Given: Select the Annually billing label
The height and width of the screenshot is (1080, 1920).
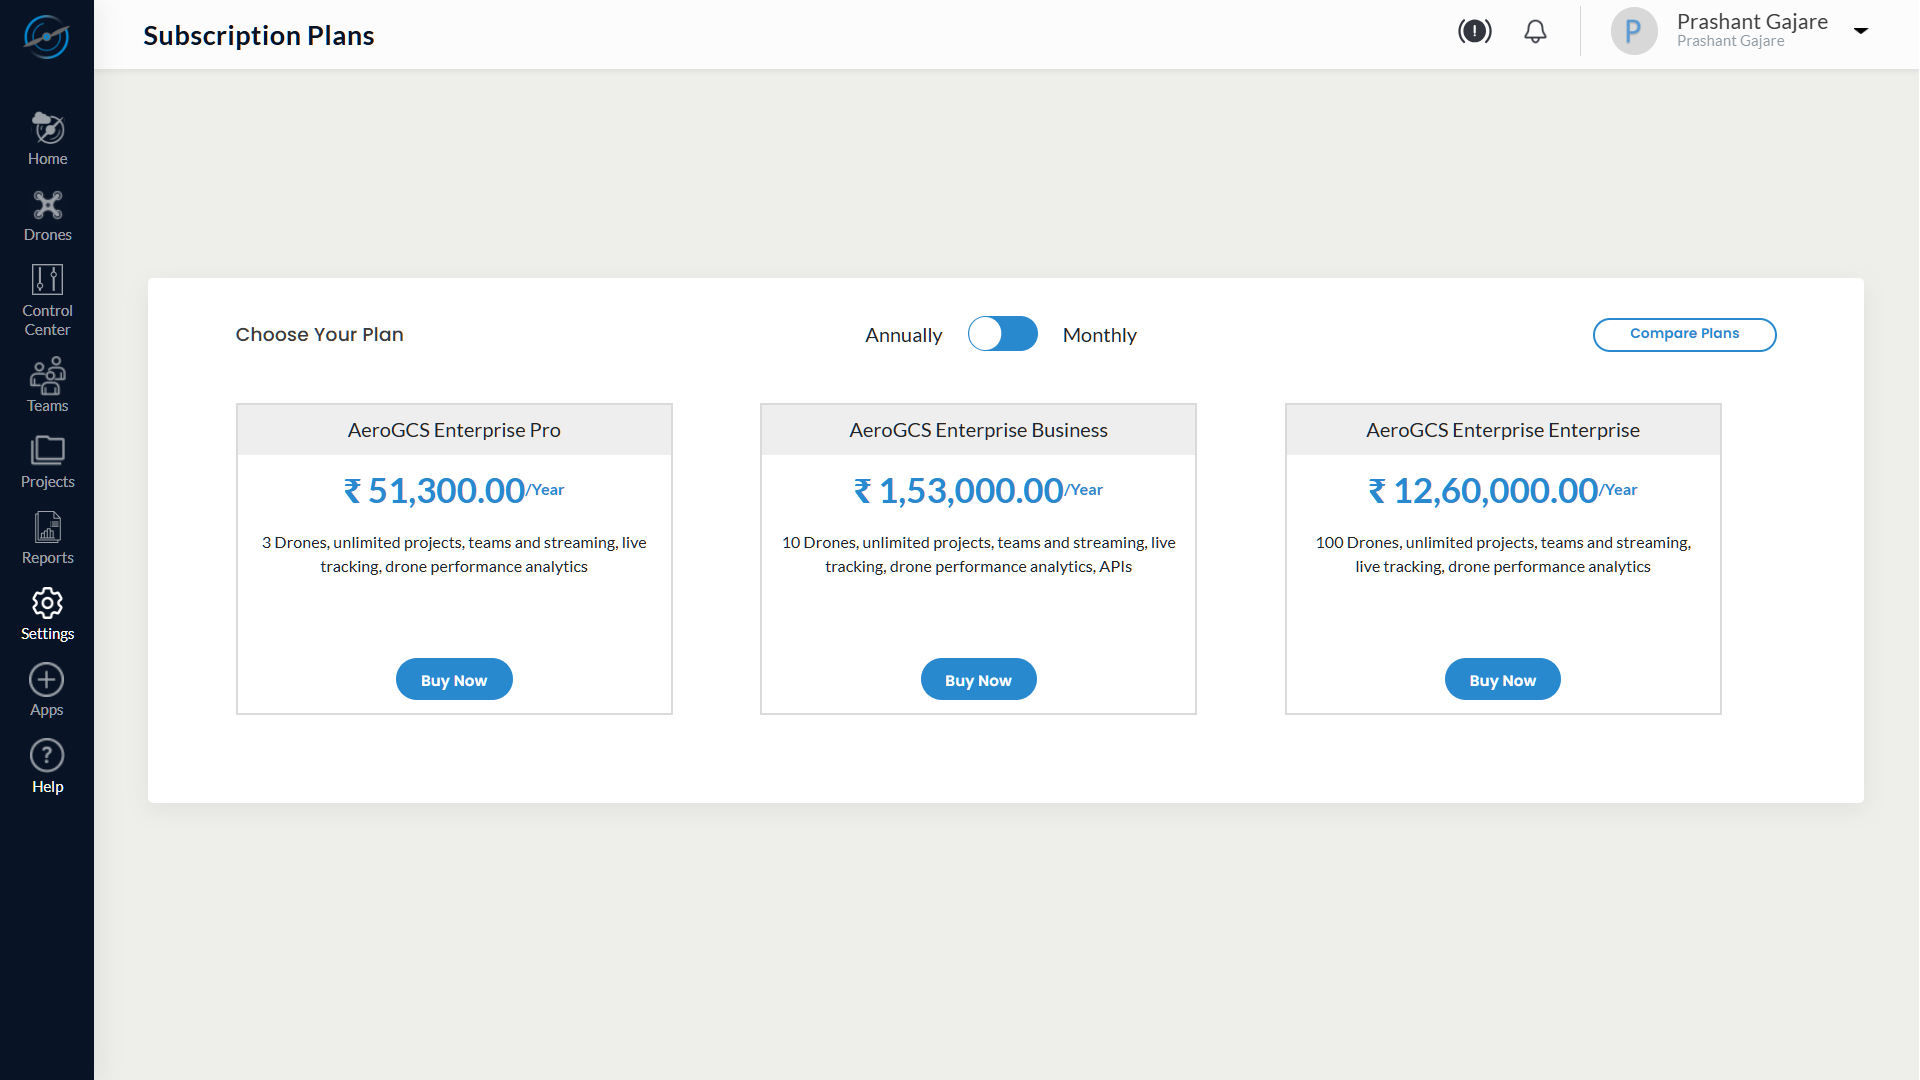Looking at the screenshot, I should click(x=903, y=335).
